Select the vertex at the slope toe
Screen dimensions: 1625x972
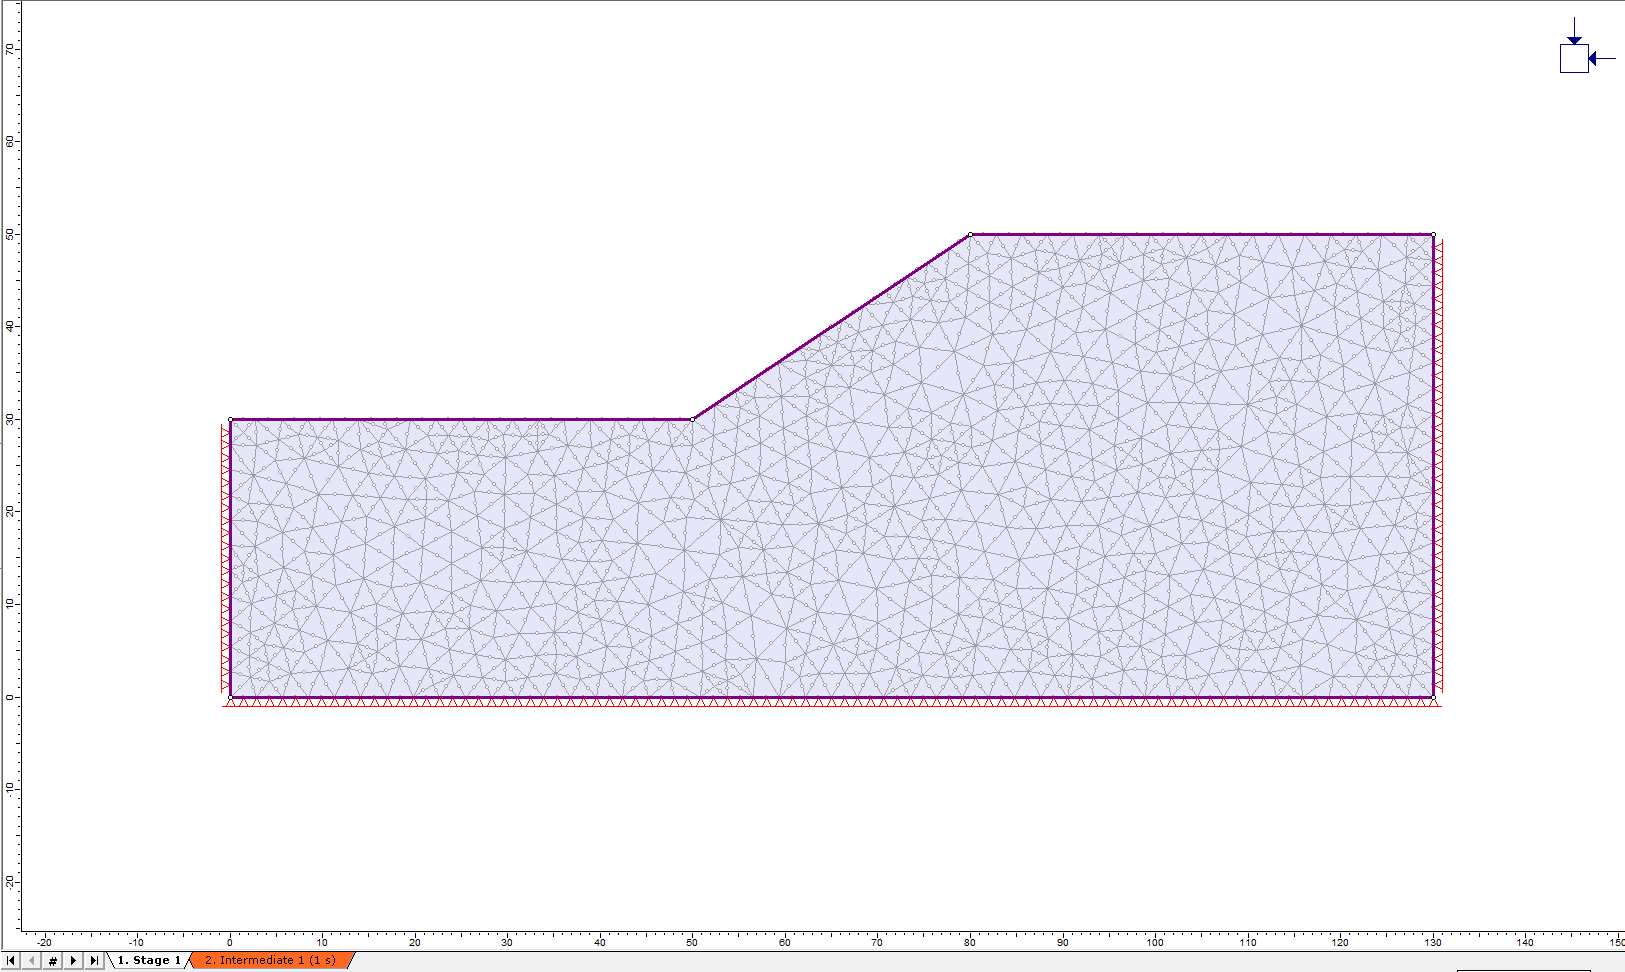point(691,418)
